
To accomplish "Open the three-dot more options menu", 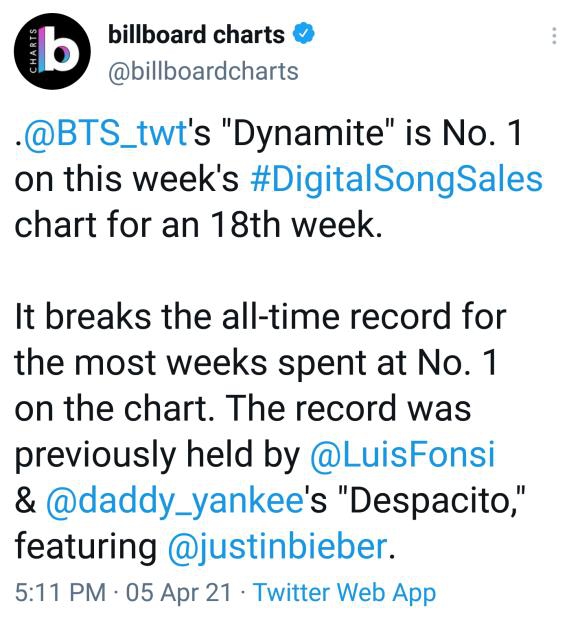I will click(554, 36).
